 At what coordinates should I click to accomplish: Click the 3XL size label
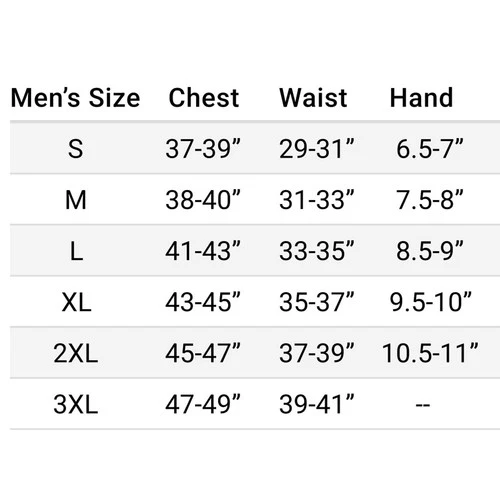pyautogui.click(x=76, y=405)
